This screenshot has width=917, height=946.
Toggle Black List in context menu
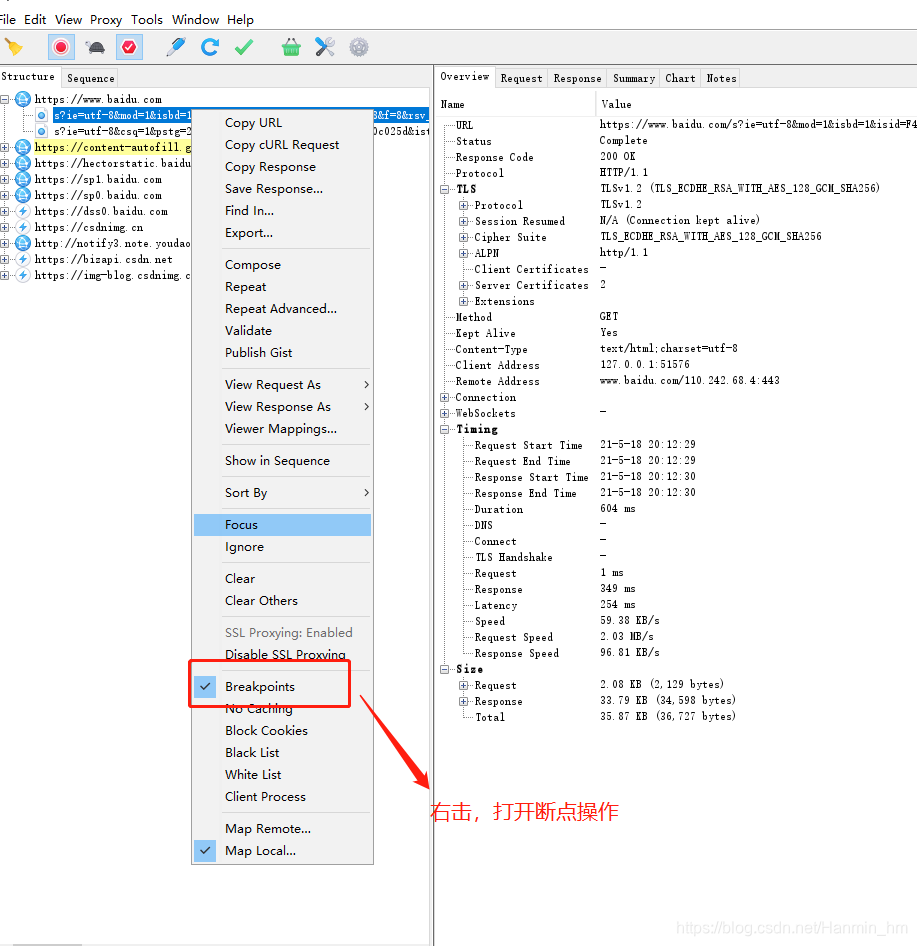click(x=282, y=753)
